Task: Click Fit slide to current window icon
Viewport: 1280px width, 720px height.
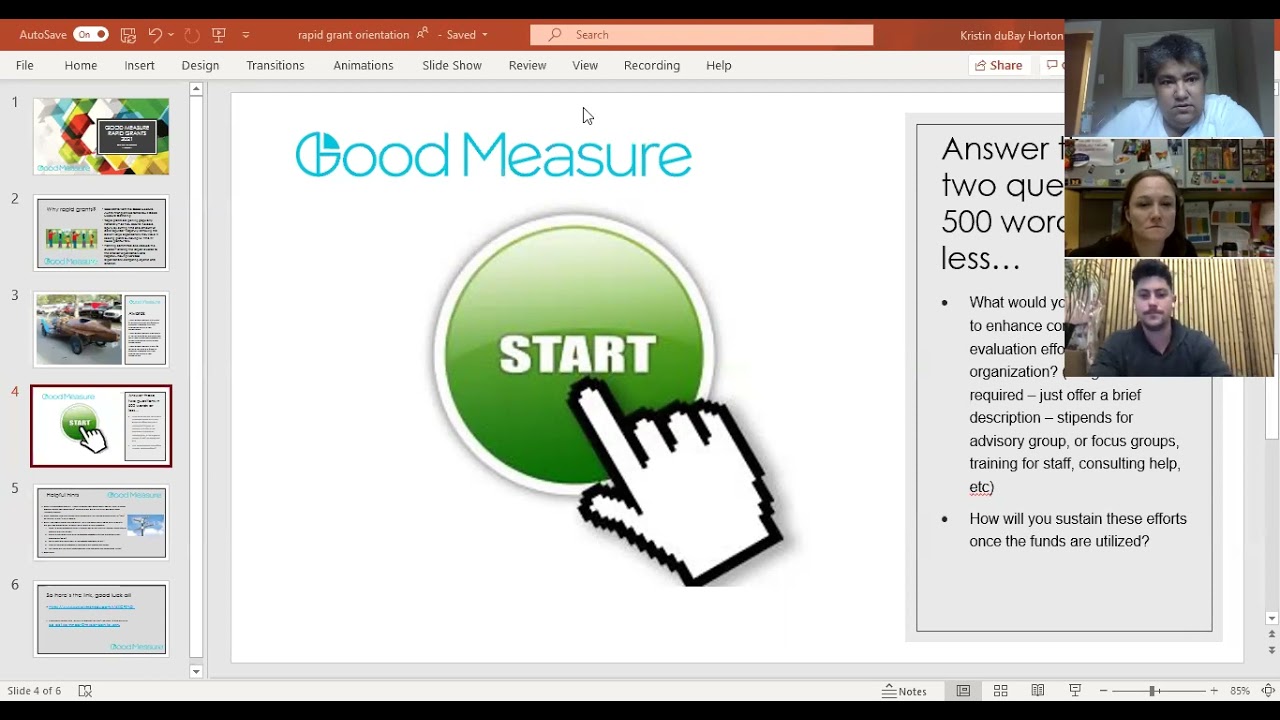Action: 1268,691
